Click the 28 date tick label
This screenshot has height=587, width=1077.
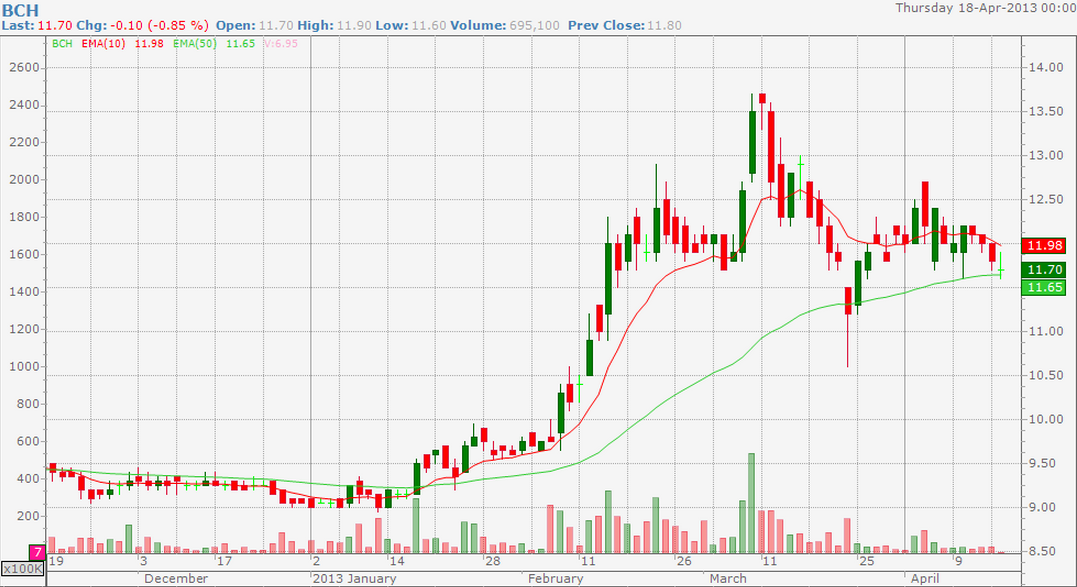492,561
